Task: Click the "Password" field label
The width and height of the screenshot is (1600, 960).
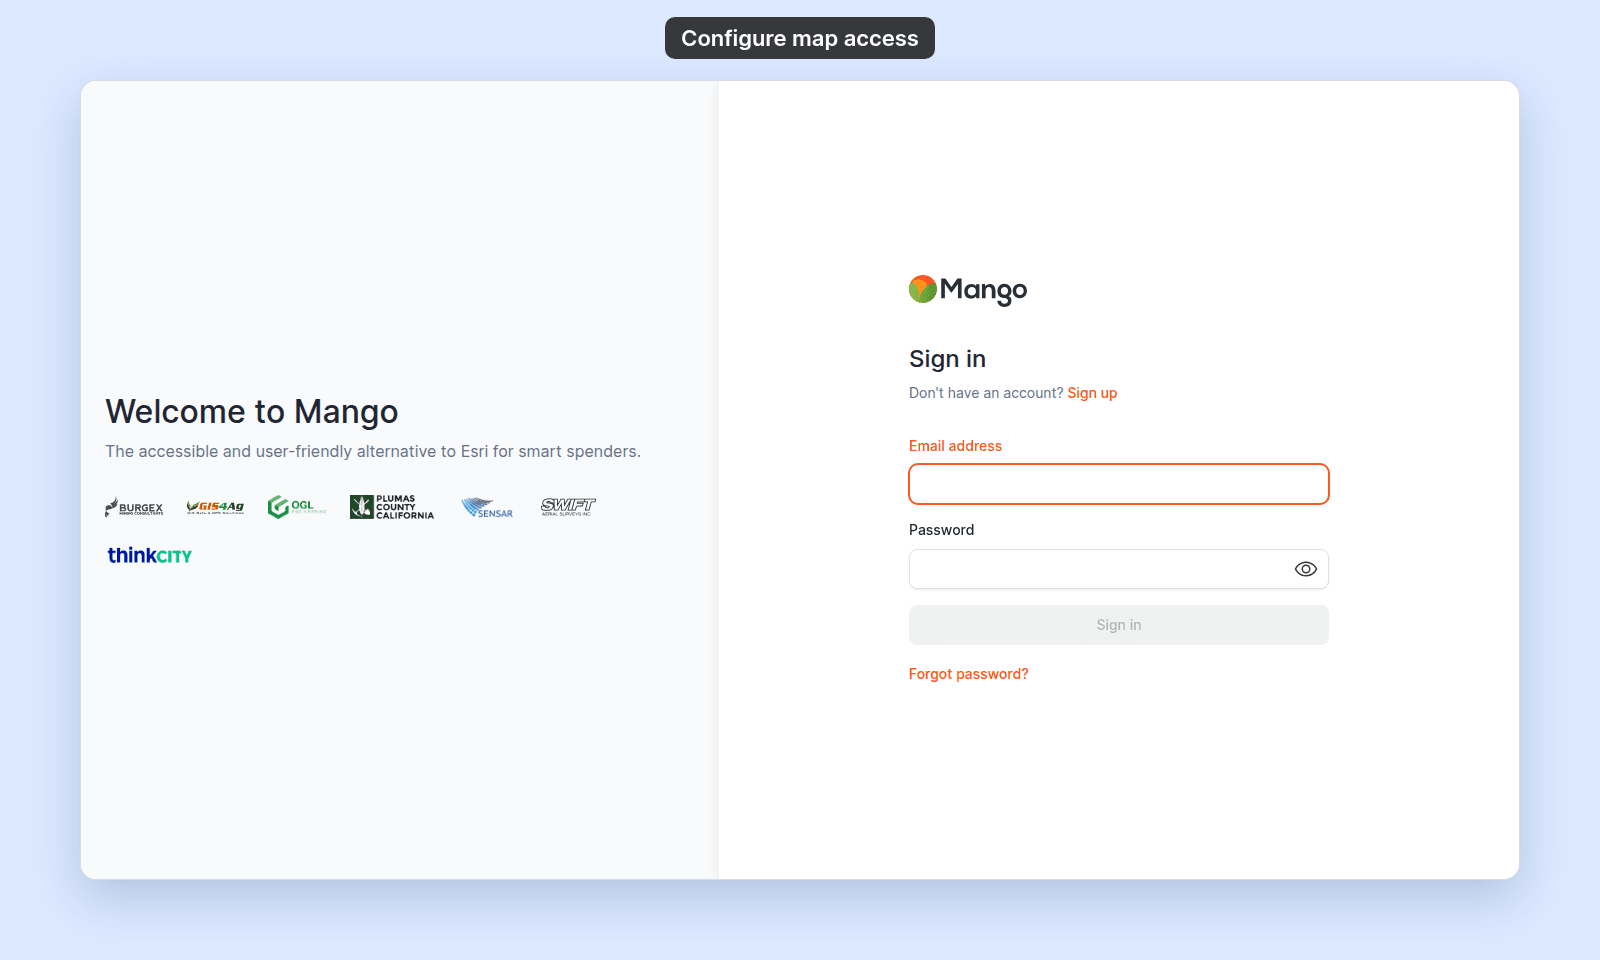Action: tap(941, 530)
